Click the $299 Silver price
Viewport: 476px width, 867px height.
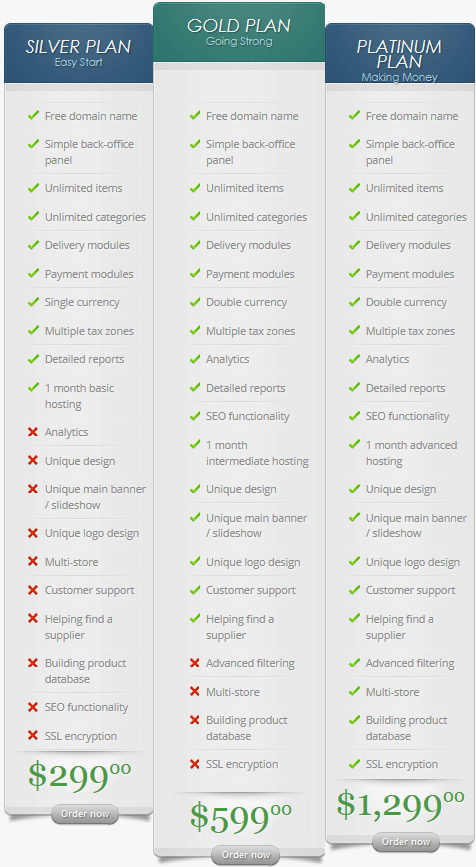coord(80,774)
